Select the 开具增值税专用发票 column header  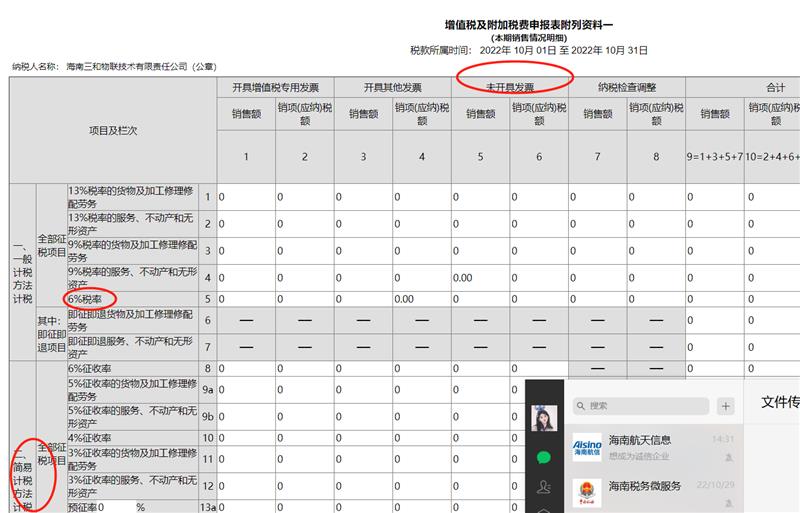click(275, 88)
